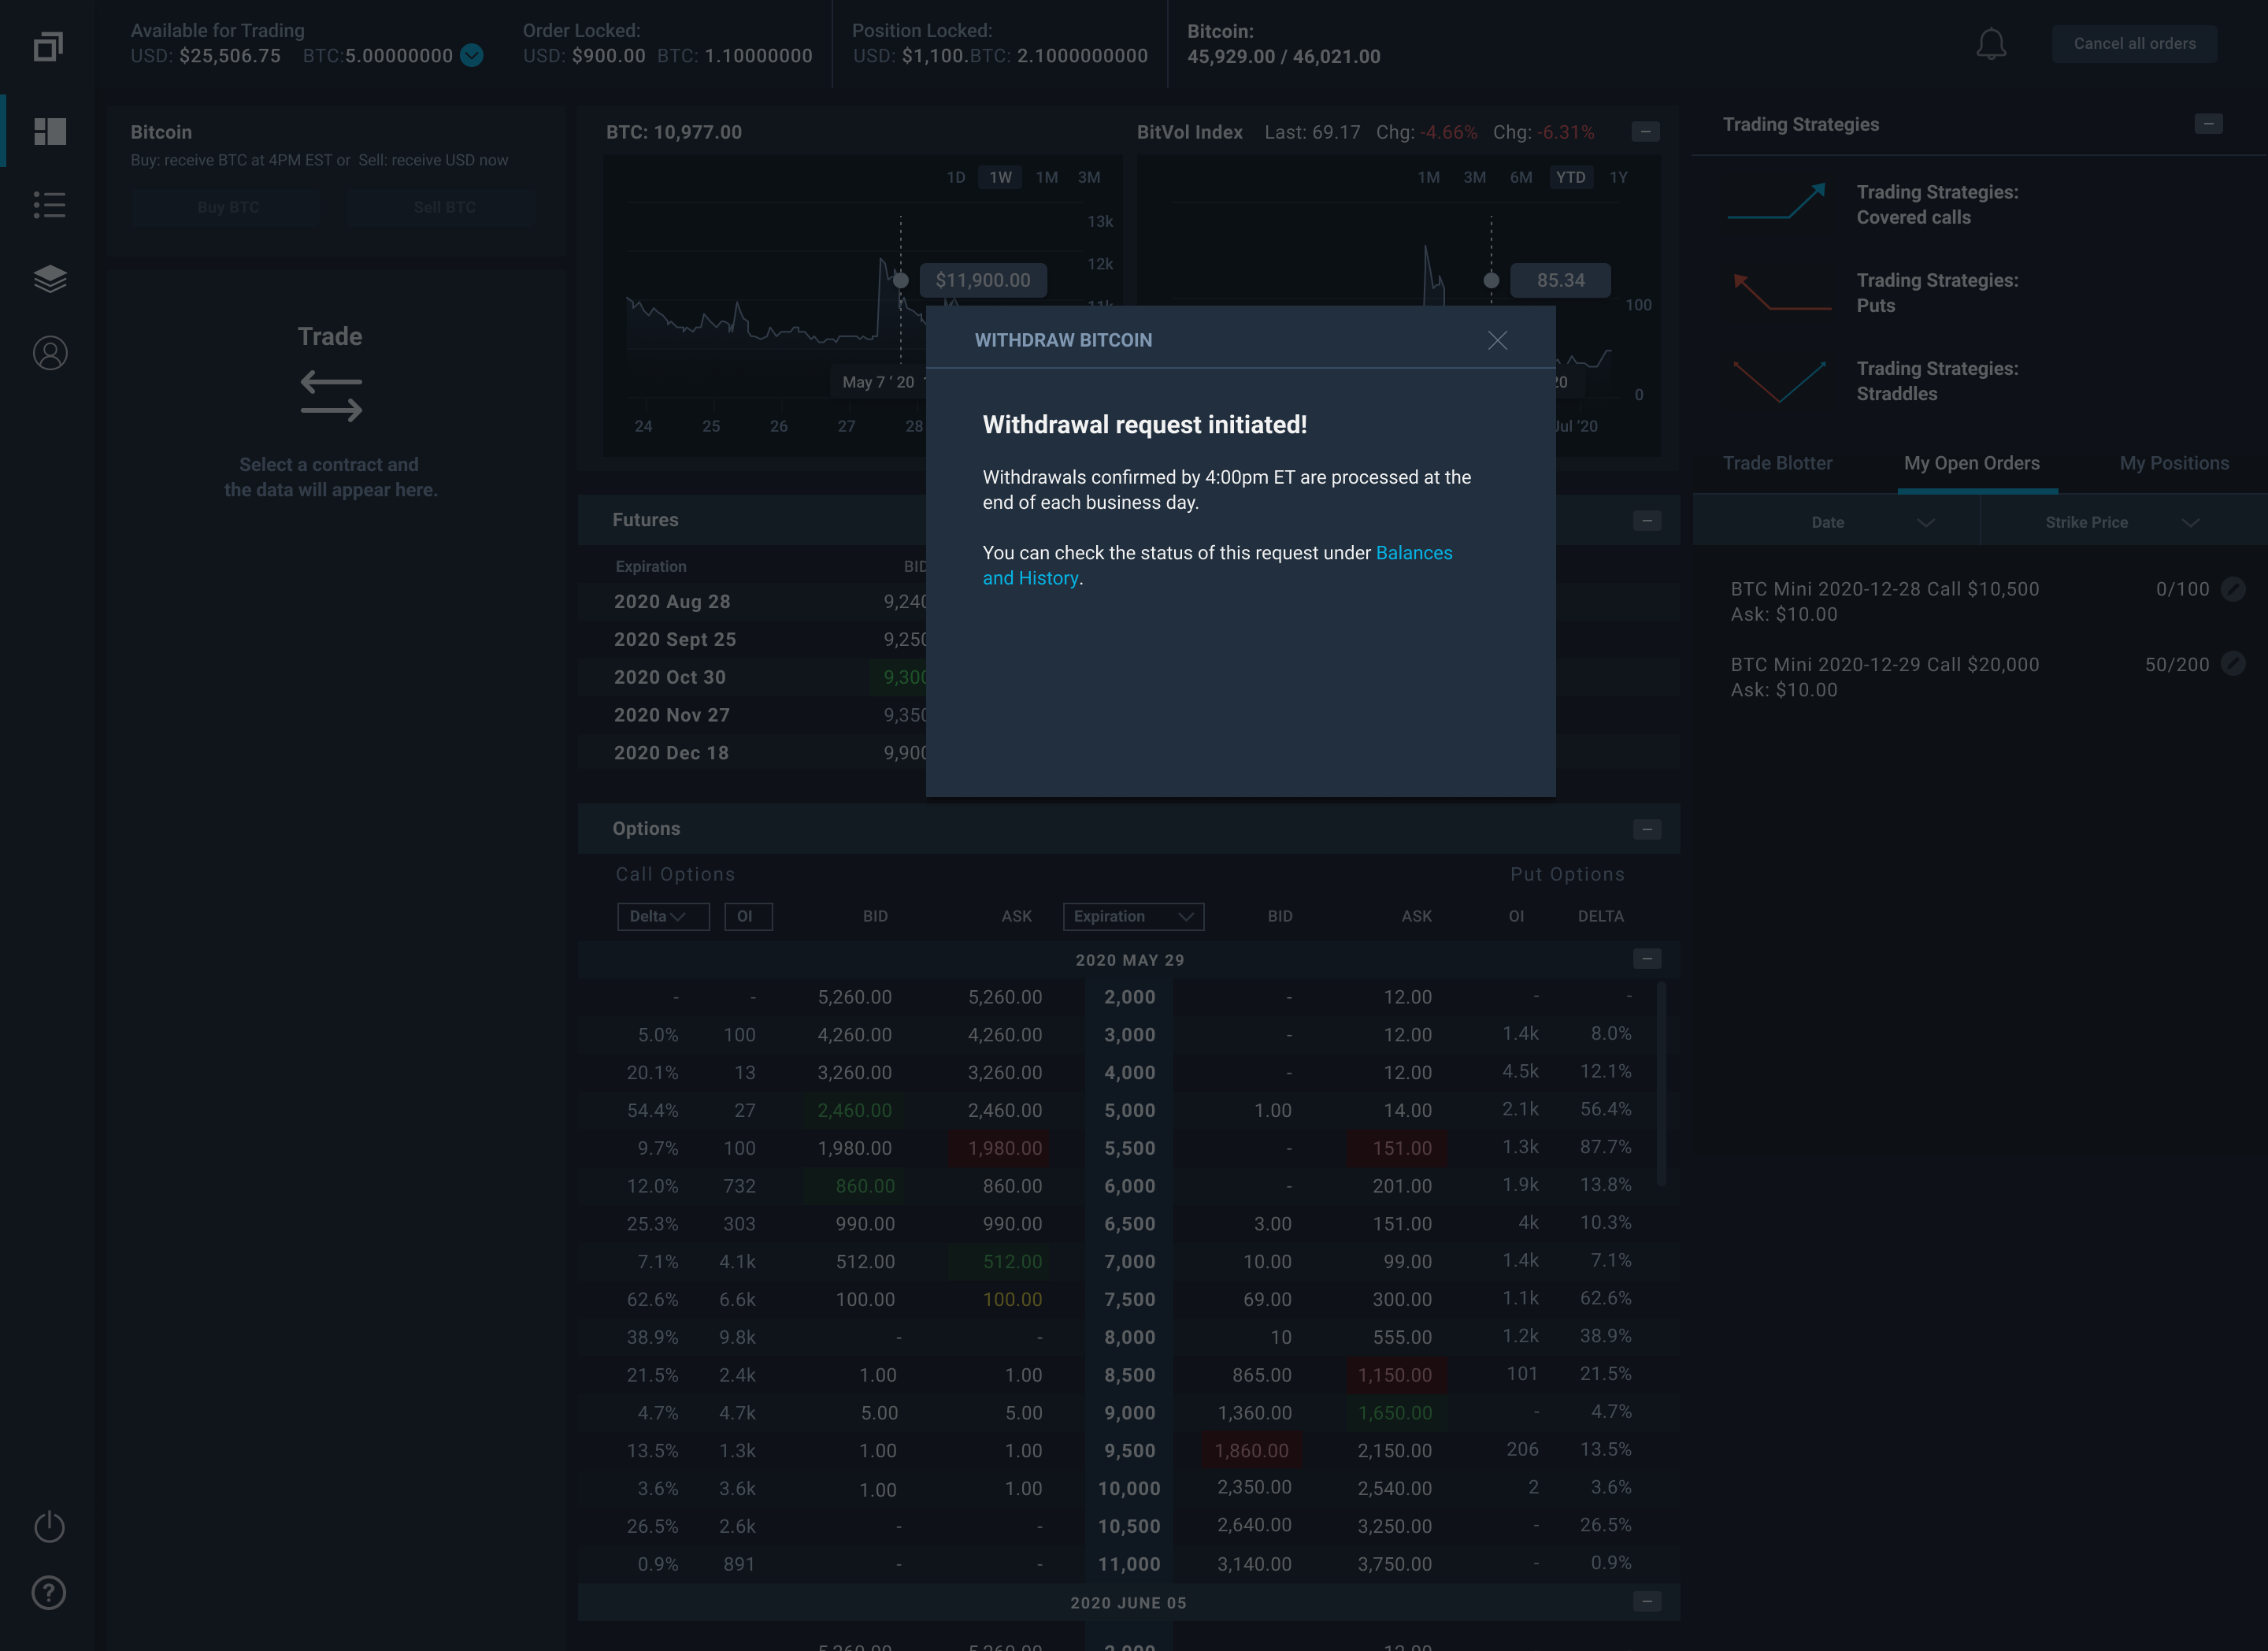Select 1M range on BTC chart
The height and width of the screenshot is (1651, 2268).
click(1046, 177)
